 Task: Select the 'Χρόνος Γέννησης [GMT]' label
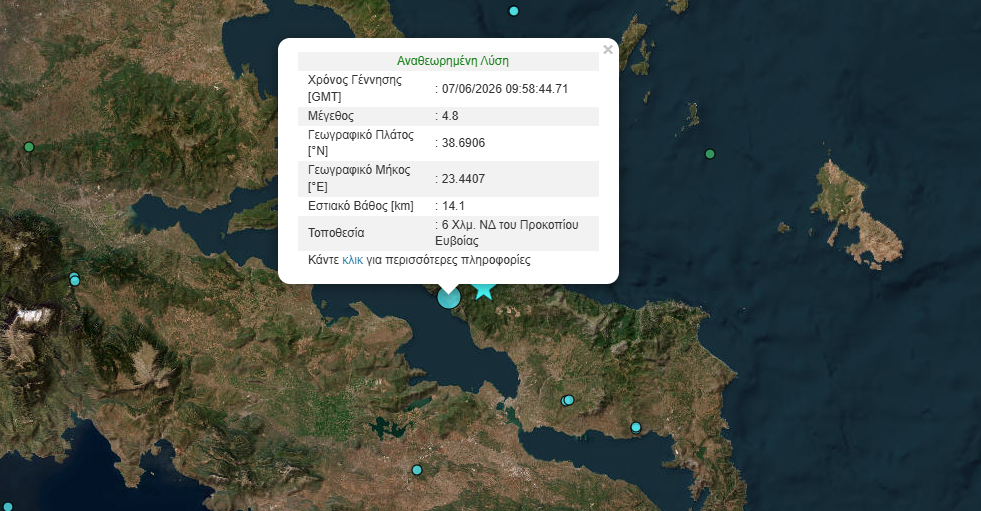coord(355,88)
